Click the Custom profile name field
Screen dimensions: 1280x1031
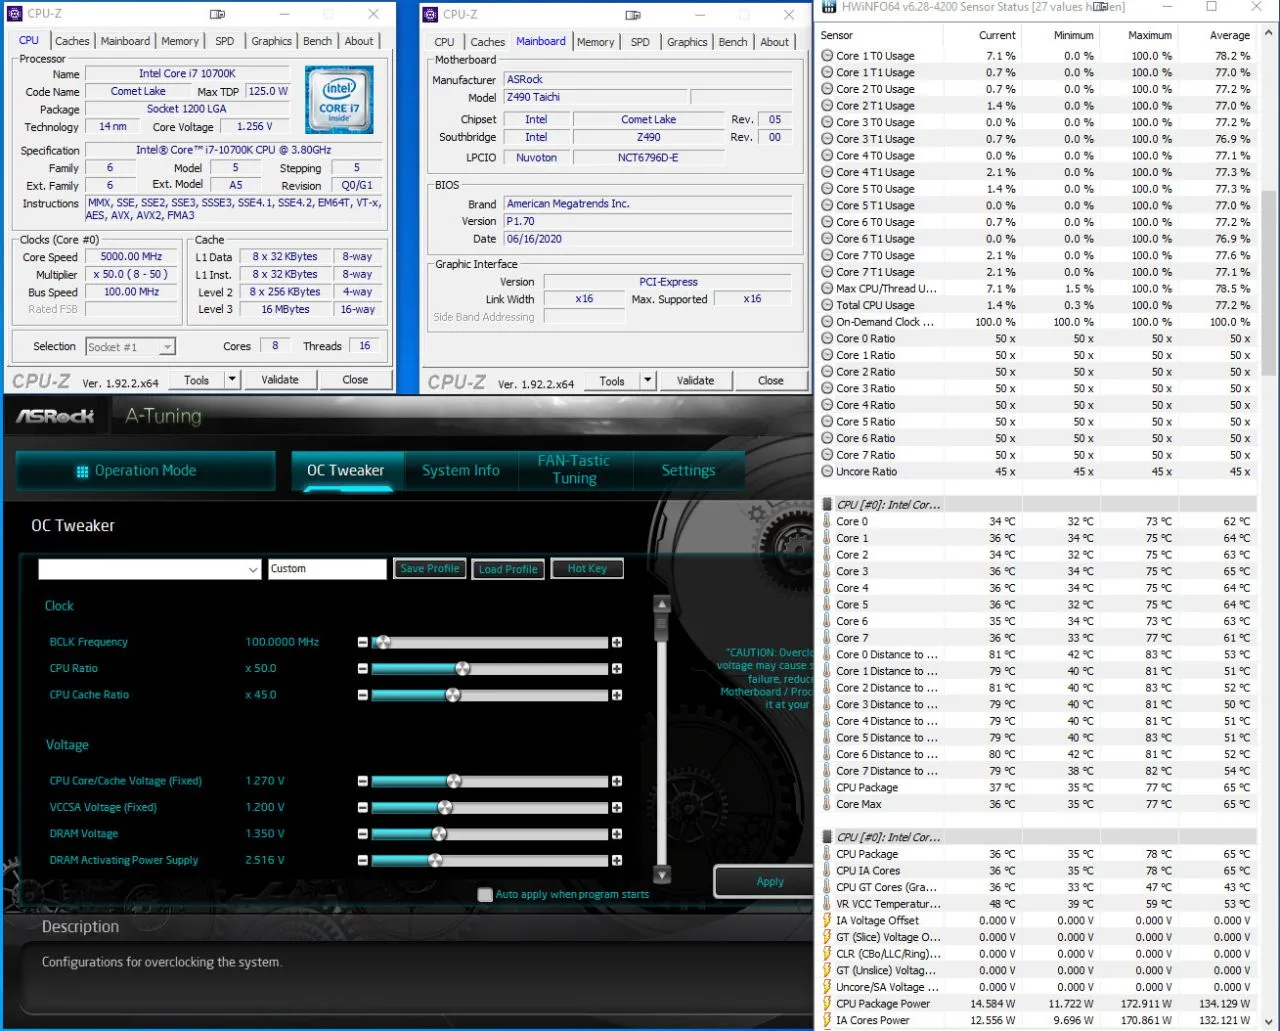point(327,569)
